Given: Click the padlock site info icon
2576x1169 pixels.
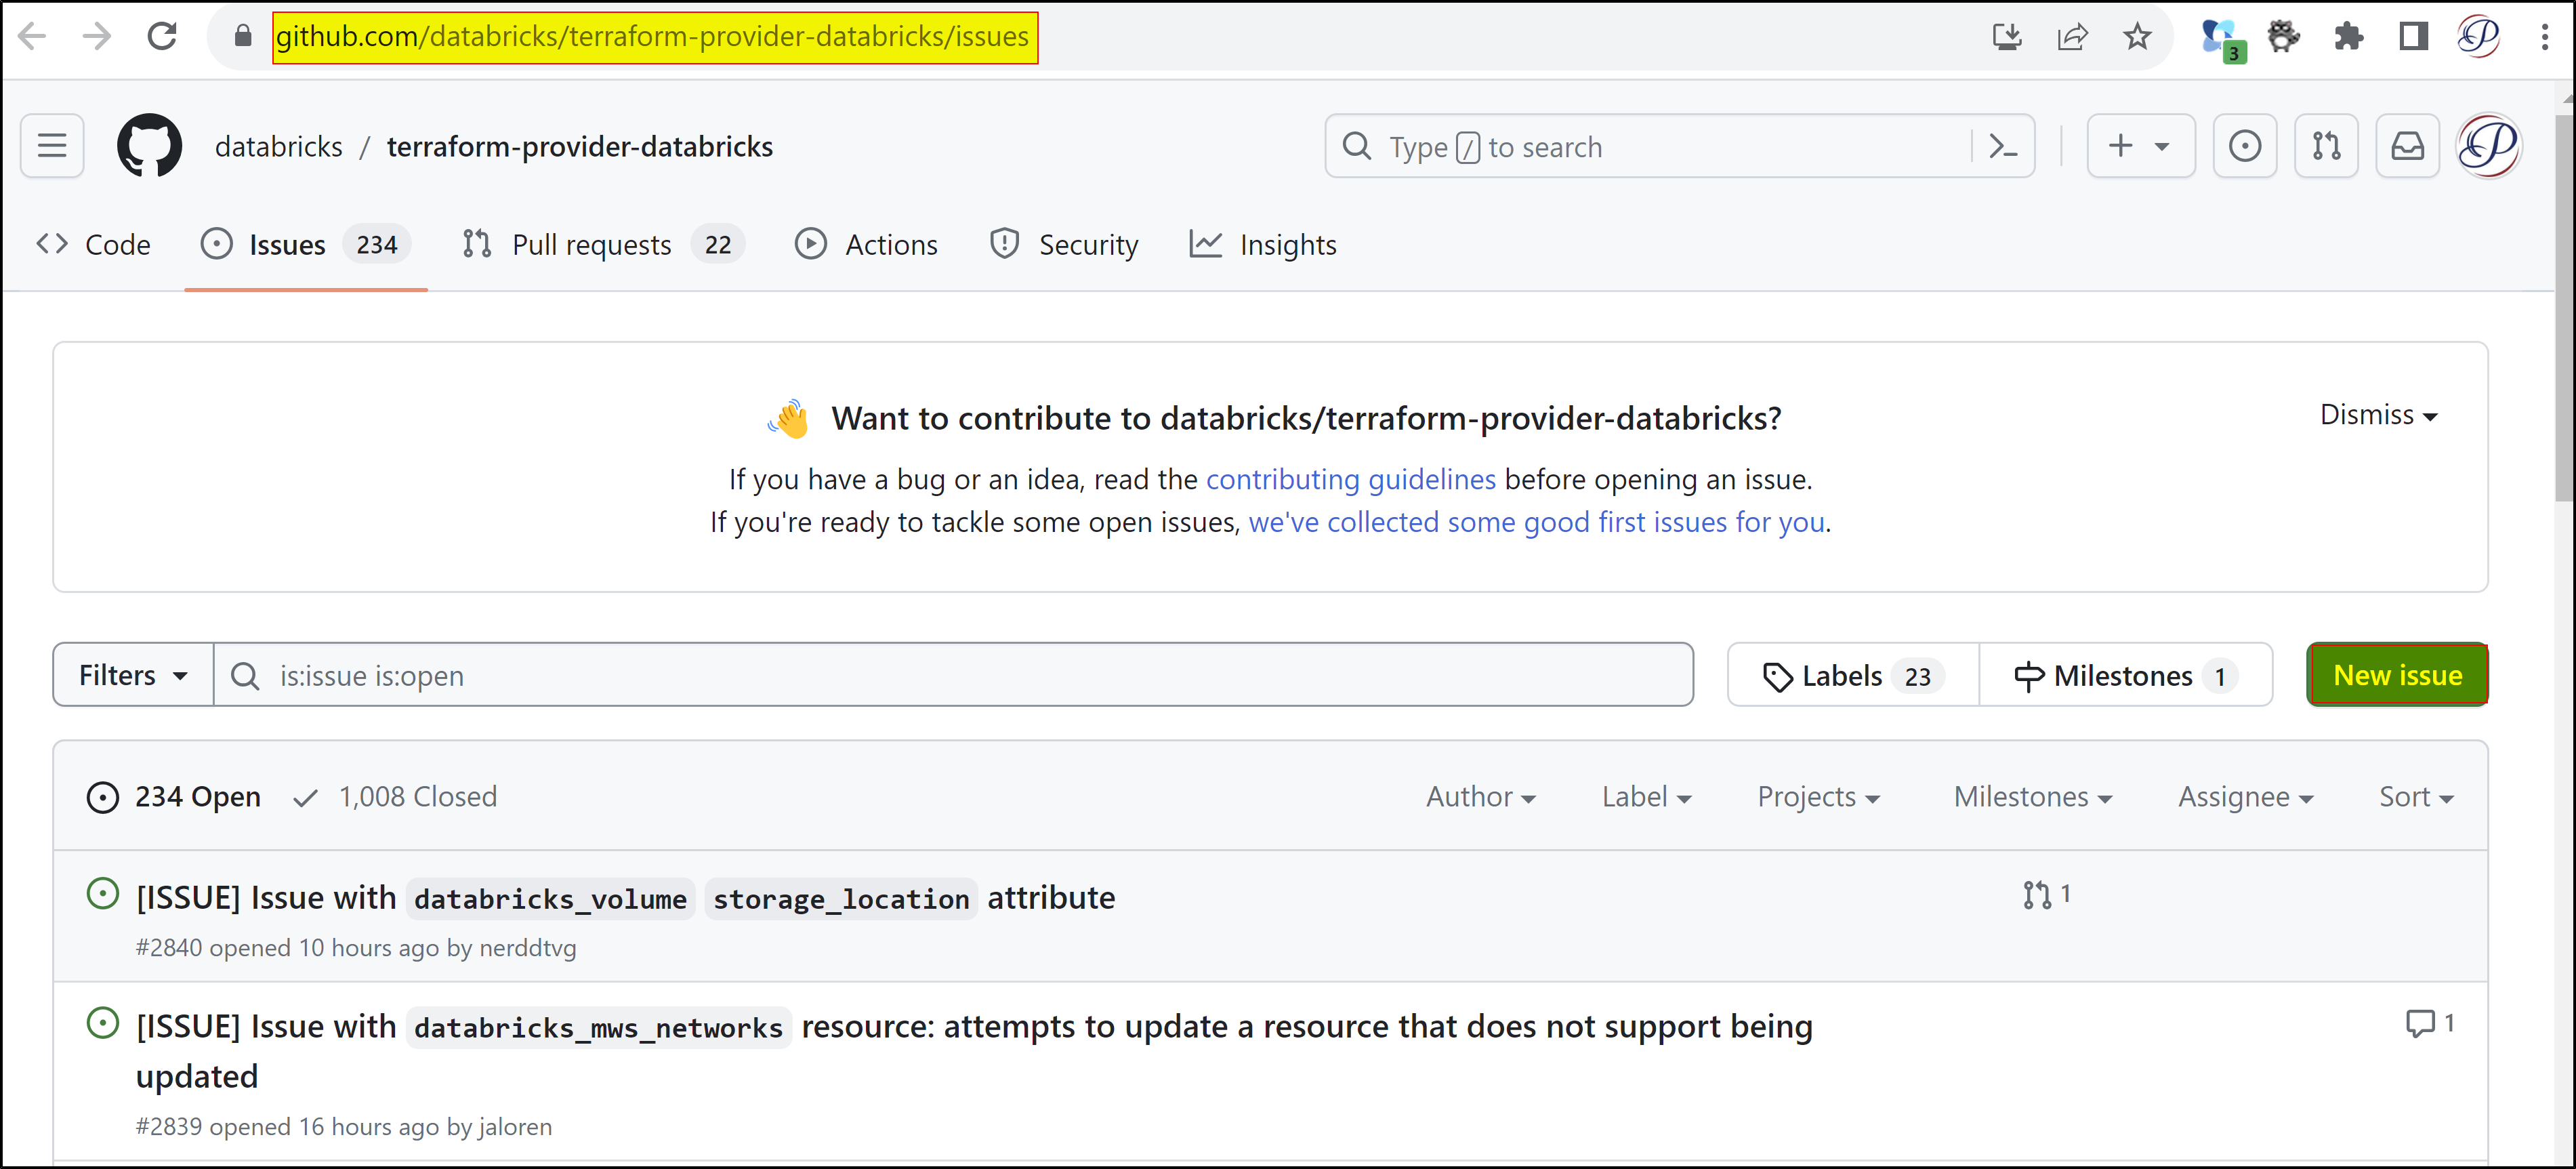Looking at the screenshot, I should [243, 37].
